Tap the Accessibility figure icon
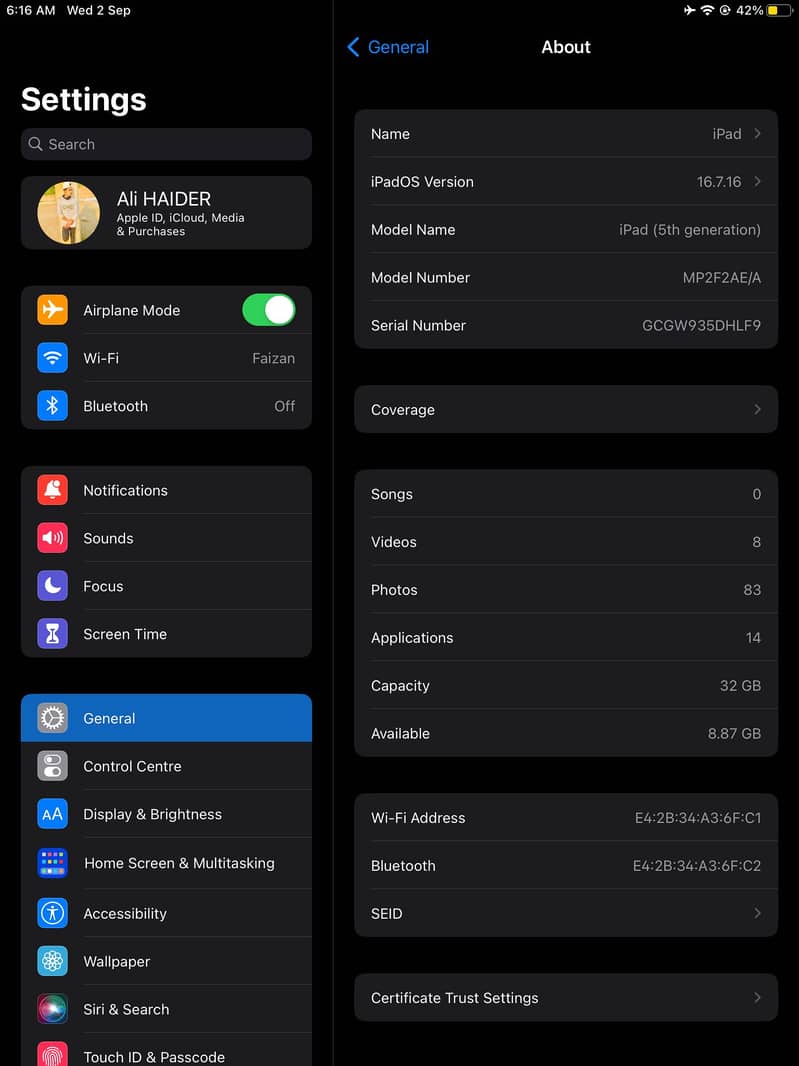Viewport: 799px width, 1066px height. point(52,913)
